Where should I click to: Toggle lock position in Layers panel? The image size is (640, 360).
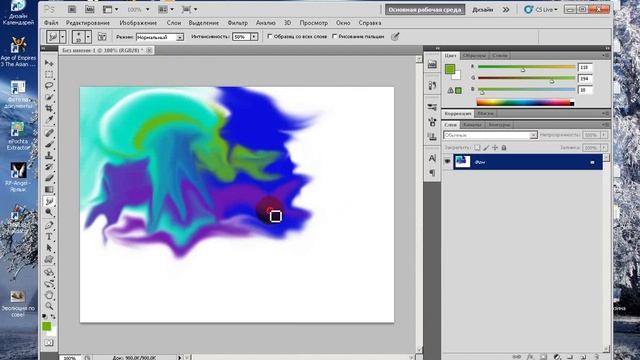coord(495,147)
